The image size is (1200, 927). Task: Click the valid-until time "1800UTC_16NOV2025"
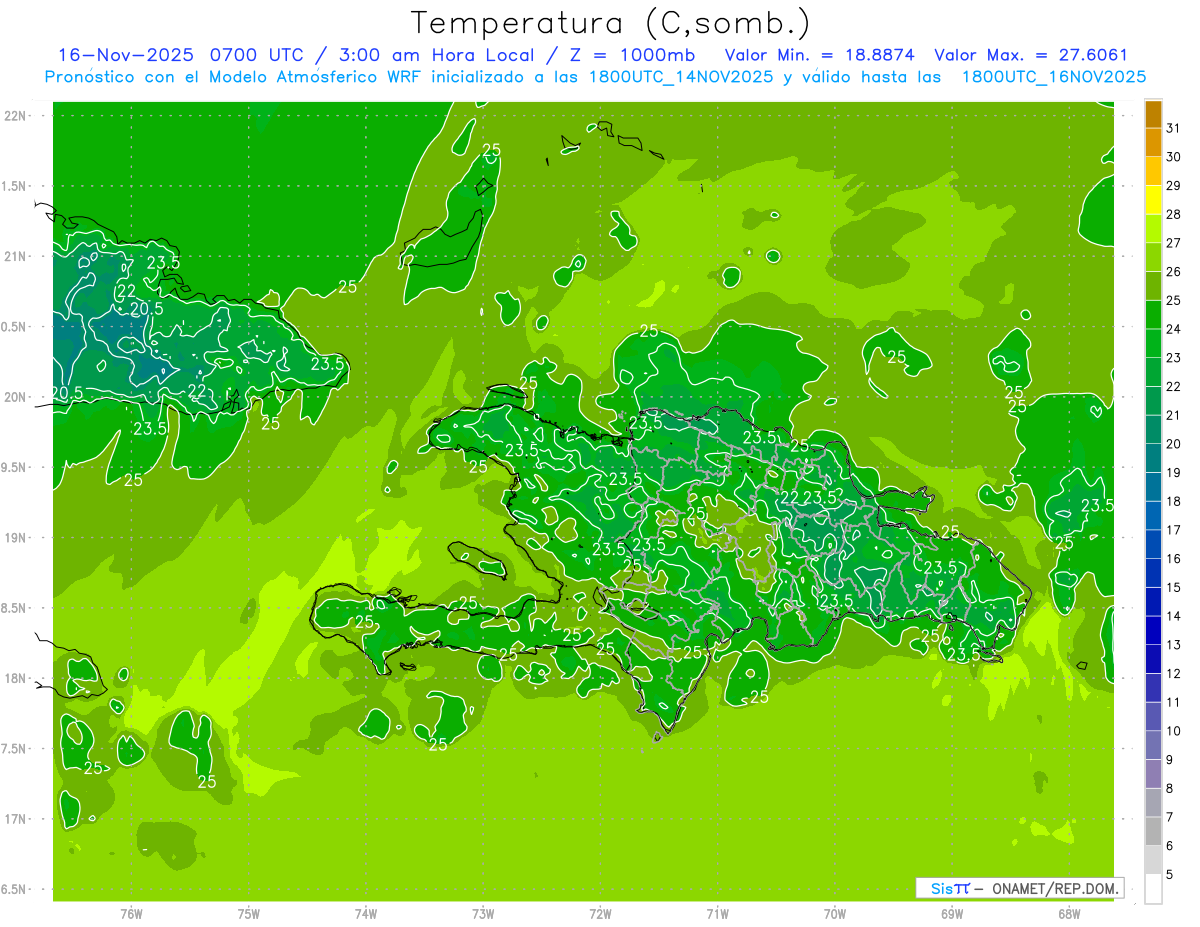(1053, 77)
